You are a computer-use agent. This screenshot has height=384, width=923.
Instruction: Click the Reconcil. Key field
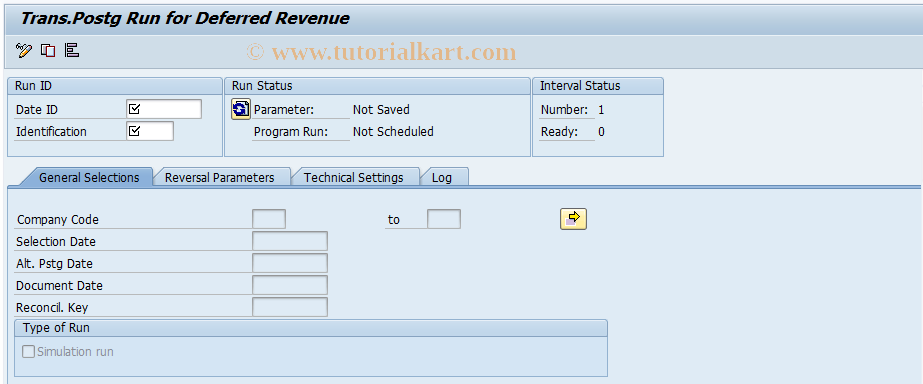click(290, 307)
